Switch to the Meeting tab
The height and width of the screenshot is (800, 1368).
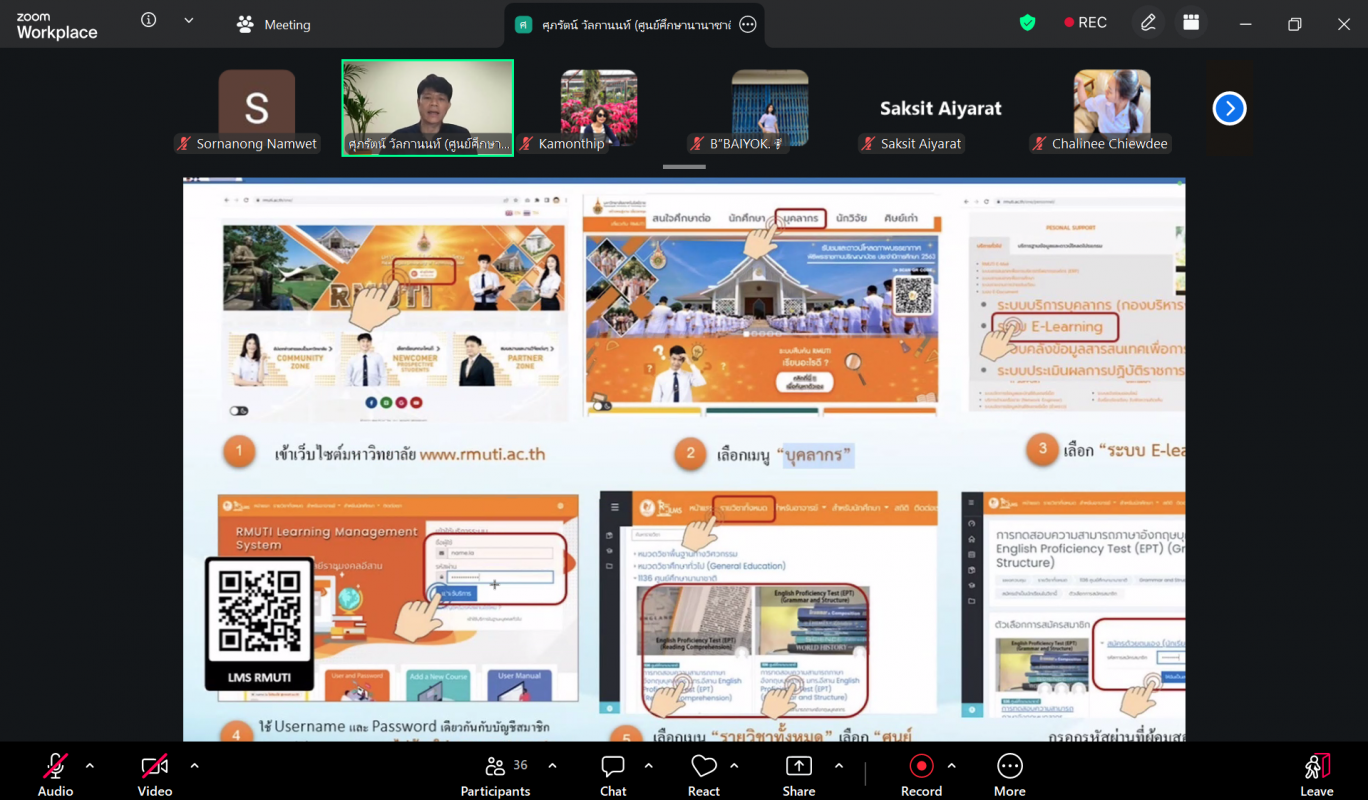pos(273,24)
